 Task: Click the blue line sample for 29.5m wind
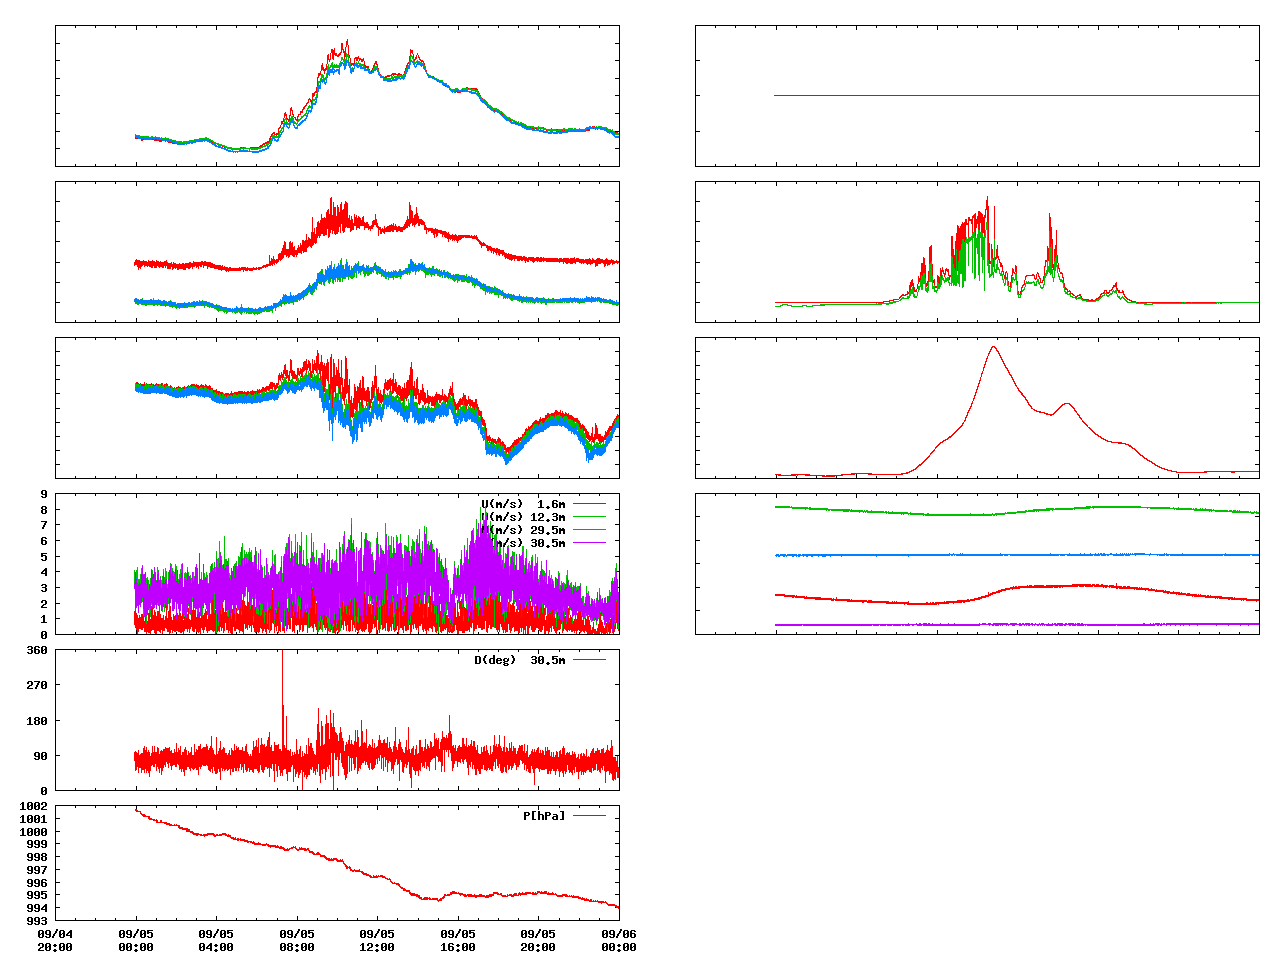tap(589, 530)
